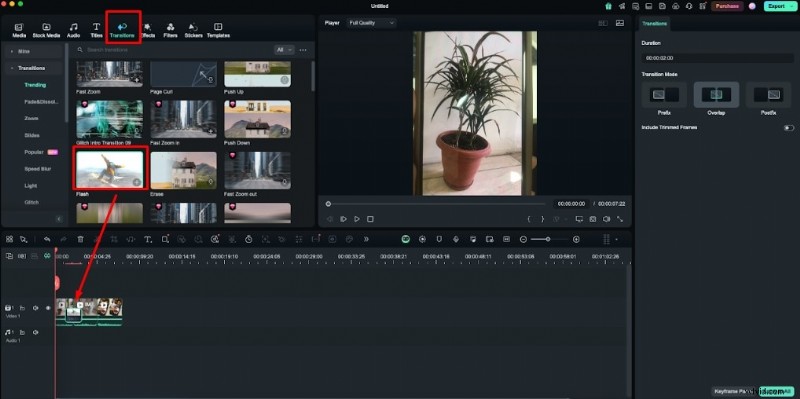Open the three-dots more options menu
Viewport: 800px width, 399px height.
tap(303, 50)
